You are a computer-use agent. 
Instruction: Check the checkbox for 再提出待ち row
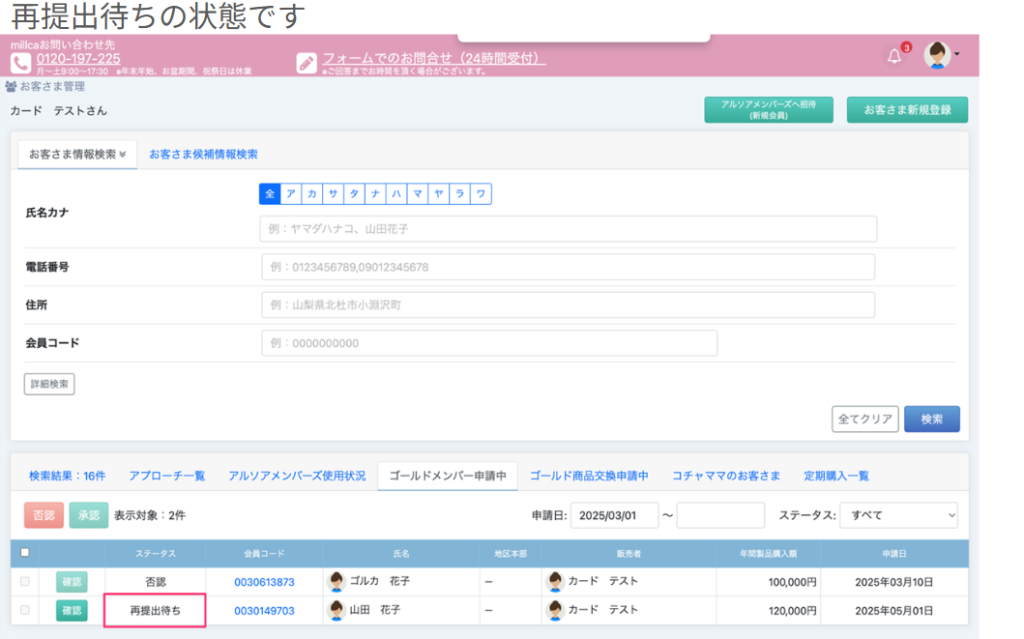tap(25, 609)
